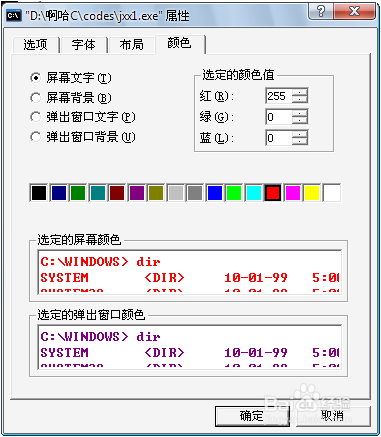381x437 pixels.
Task: Pick the teal color swatch
Action: pos(98,193)
